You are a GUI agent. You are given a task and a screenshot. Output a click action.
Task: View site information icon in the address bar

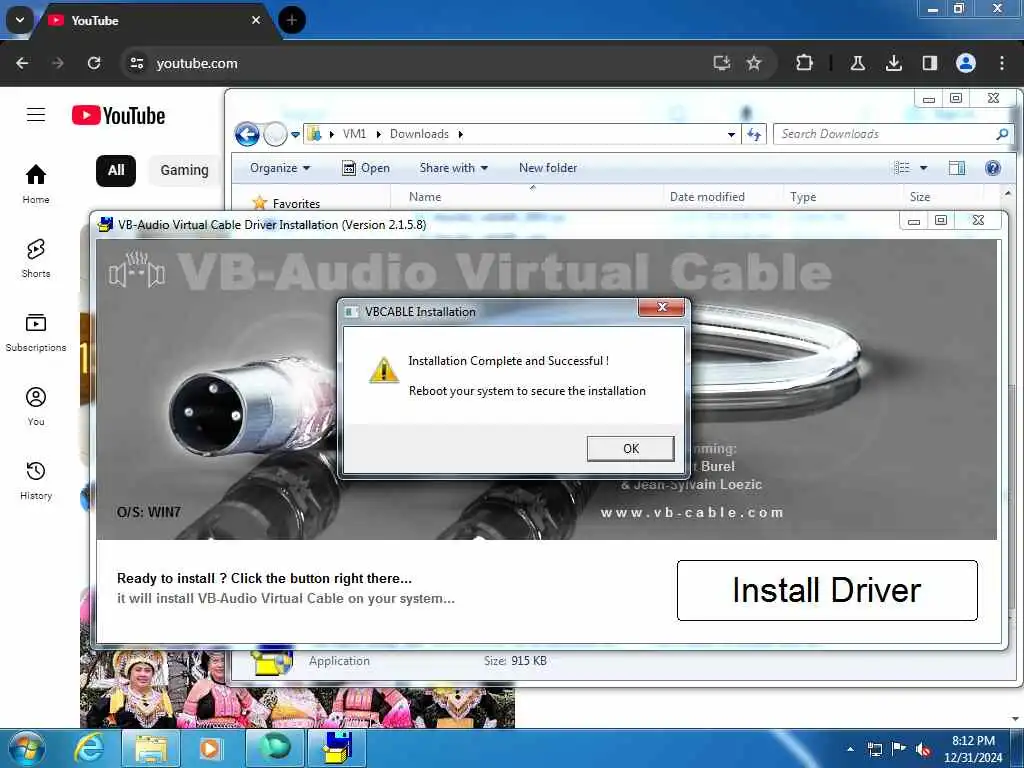coord(137,63)
